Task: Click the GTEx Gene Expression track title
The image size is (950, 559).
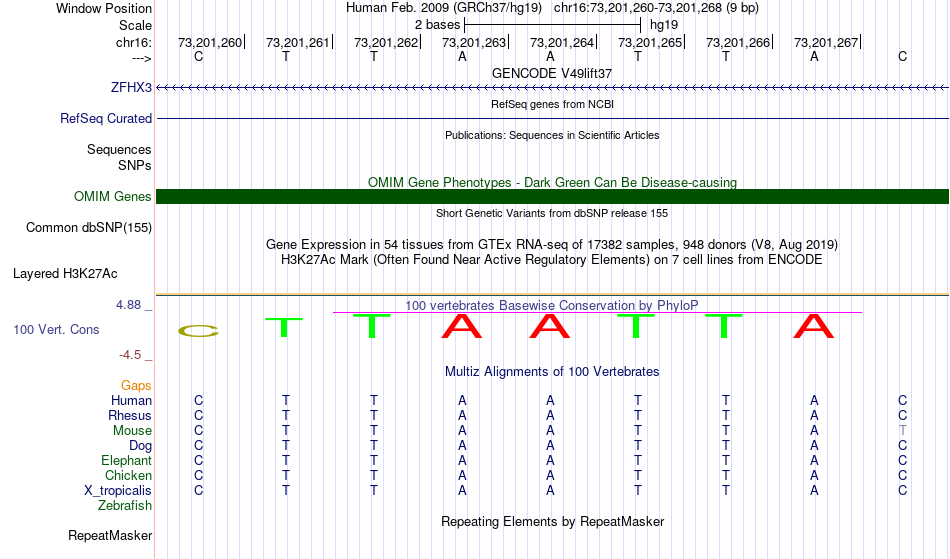Action: tap(552, 245)
